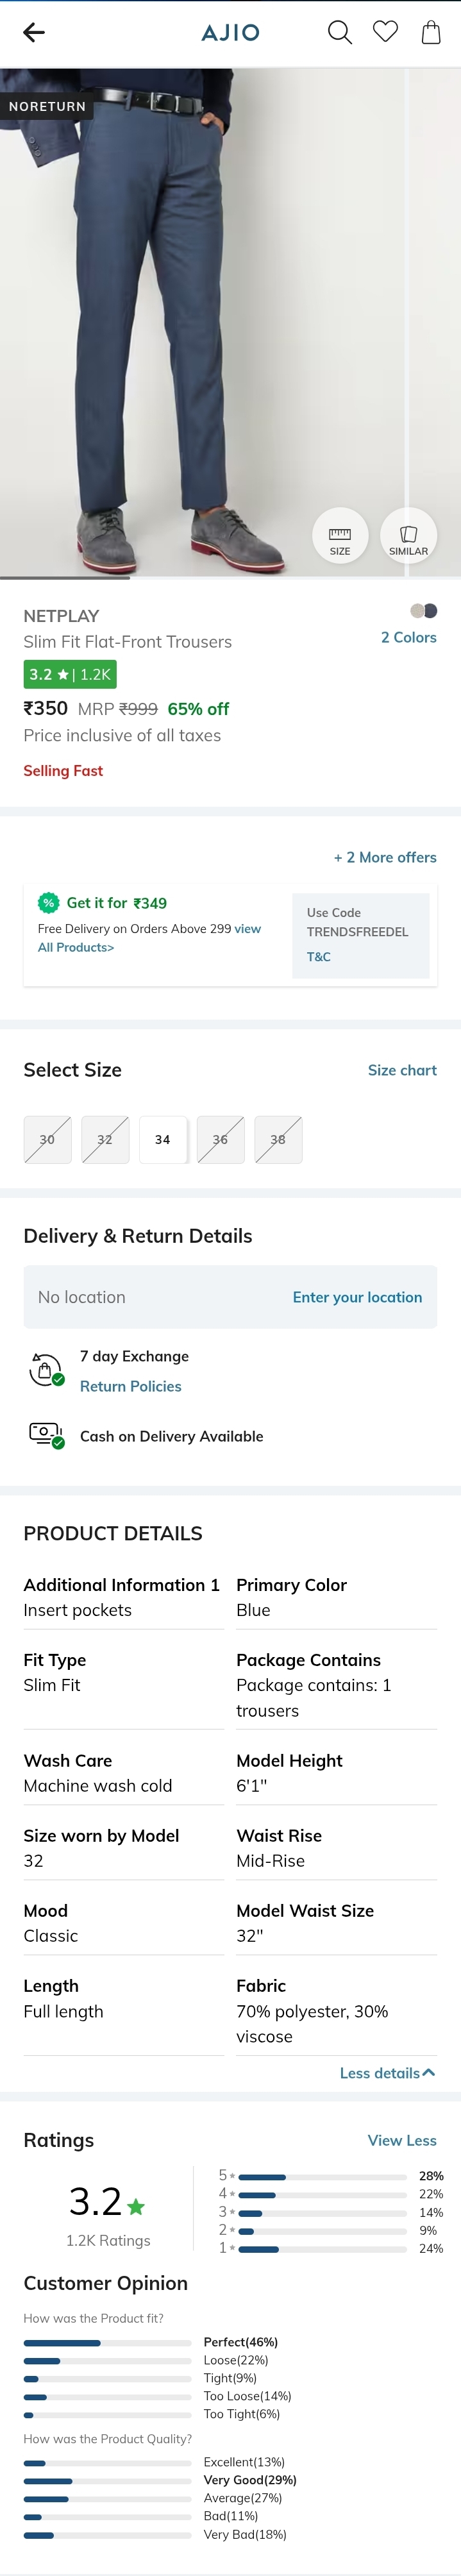The height and width of the screenshot is (2576, 461).
Task: Open Return Policies link
Action: point(131,1386)
